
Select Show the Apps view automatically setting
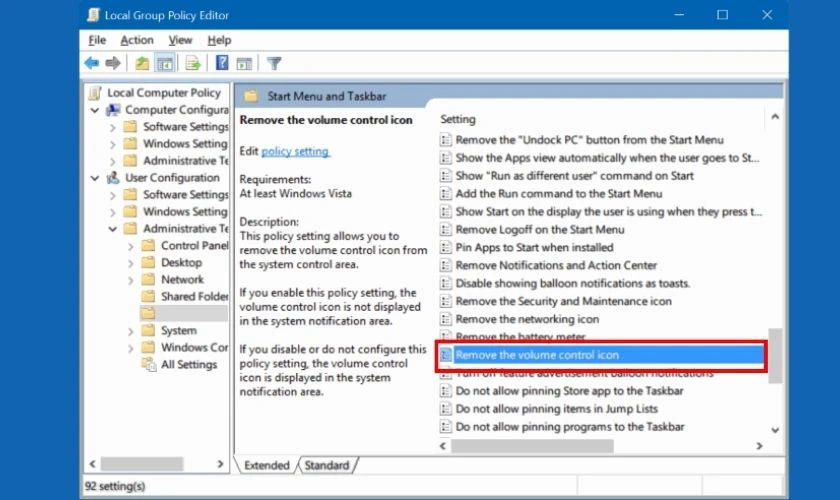pos(608,158)
